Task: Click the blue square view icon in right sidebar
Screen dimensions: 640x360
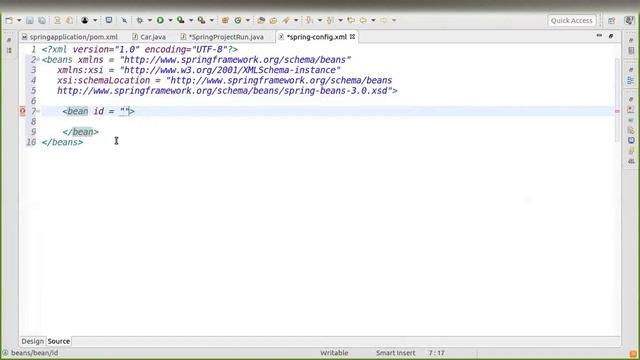Action: 631,140
